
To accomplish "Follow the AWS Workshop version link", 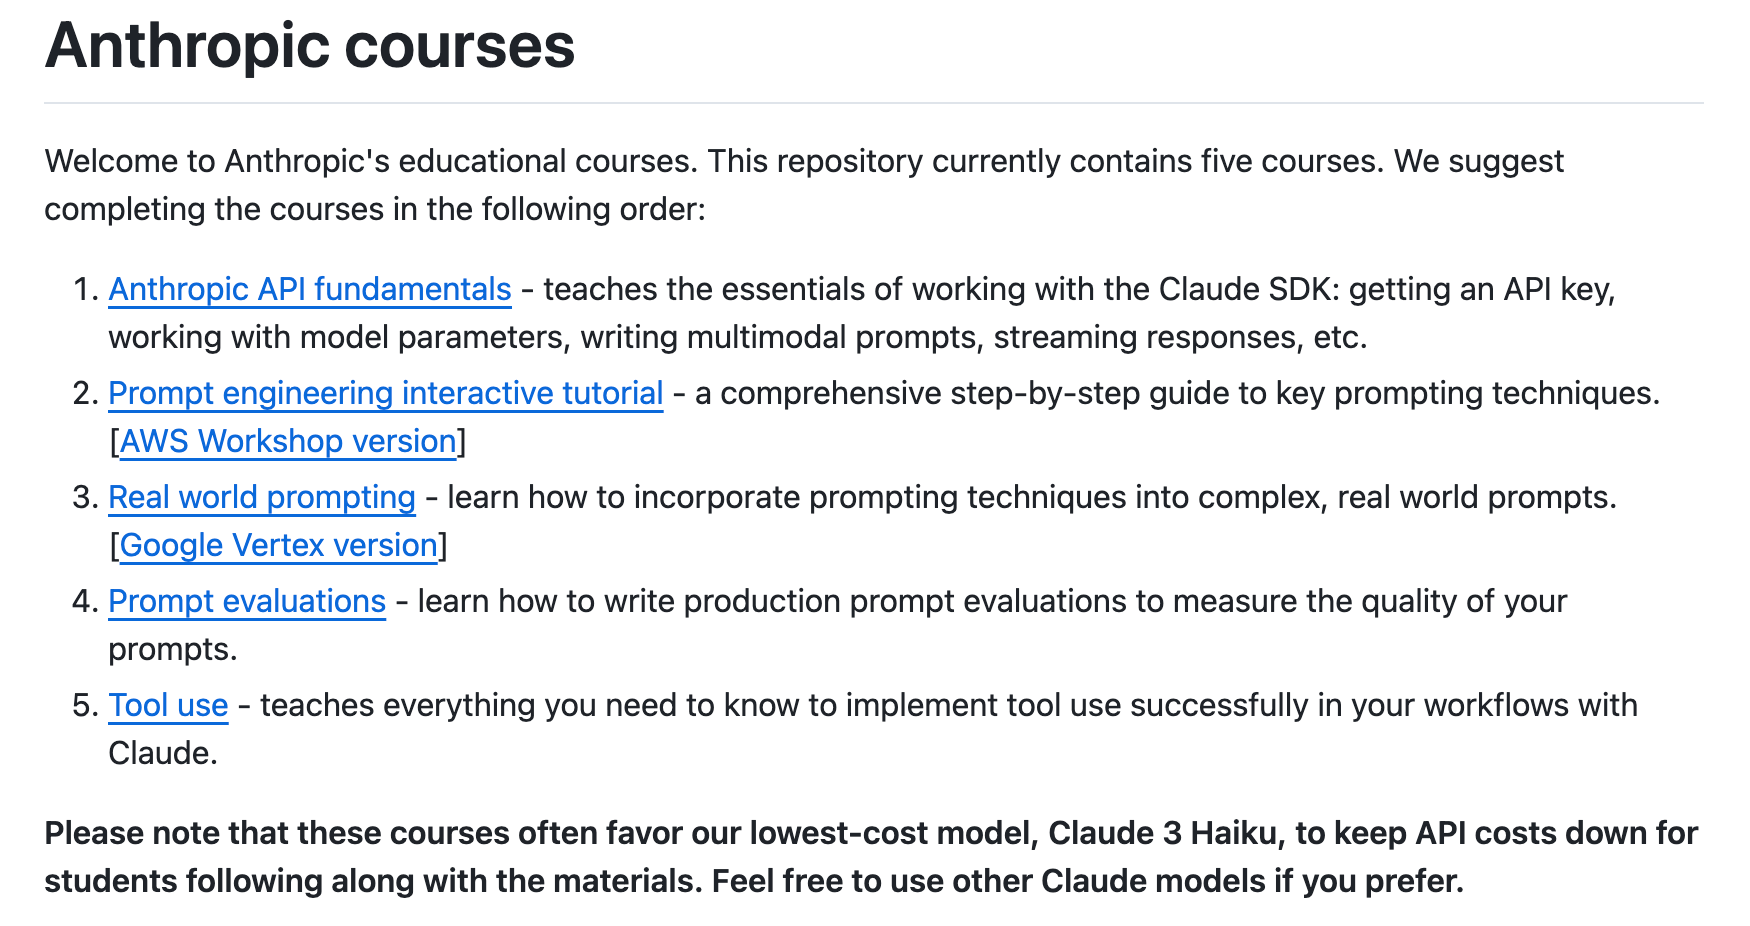I will [x=288, y=441].
